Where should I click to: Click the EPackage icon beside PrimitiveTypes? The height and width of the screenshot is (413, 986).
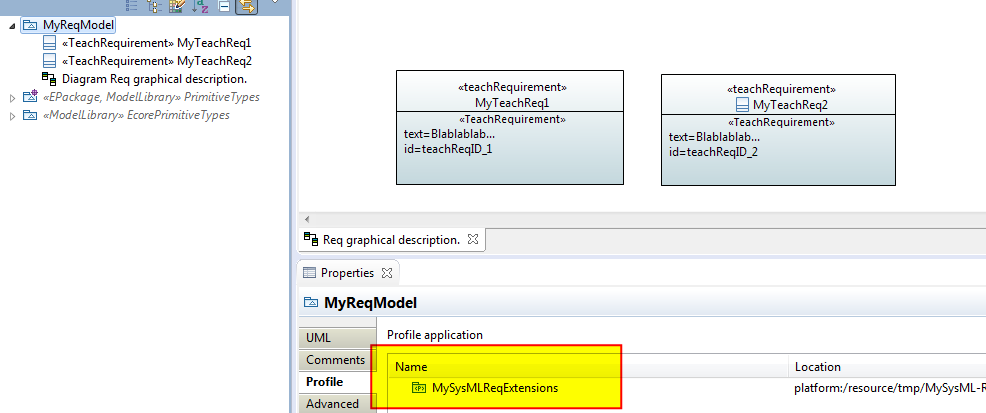[x=30, y=97]
